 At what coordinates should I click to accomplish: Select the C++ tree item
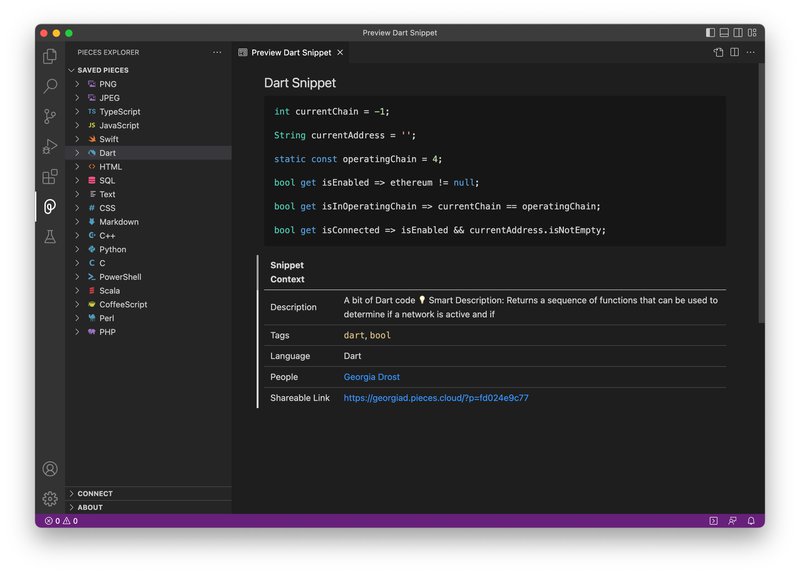coord(148,235)
